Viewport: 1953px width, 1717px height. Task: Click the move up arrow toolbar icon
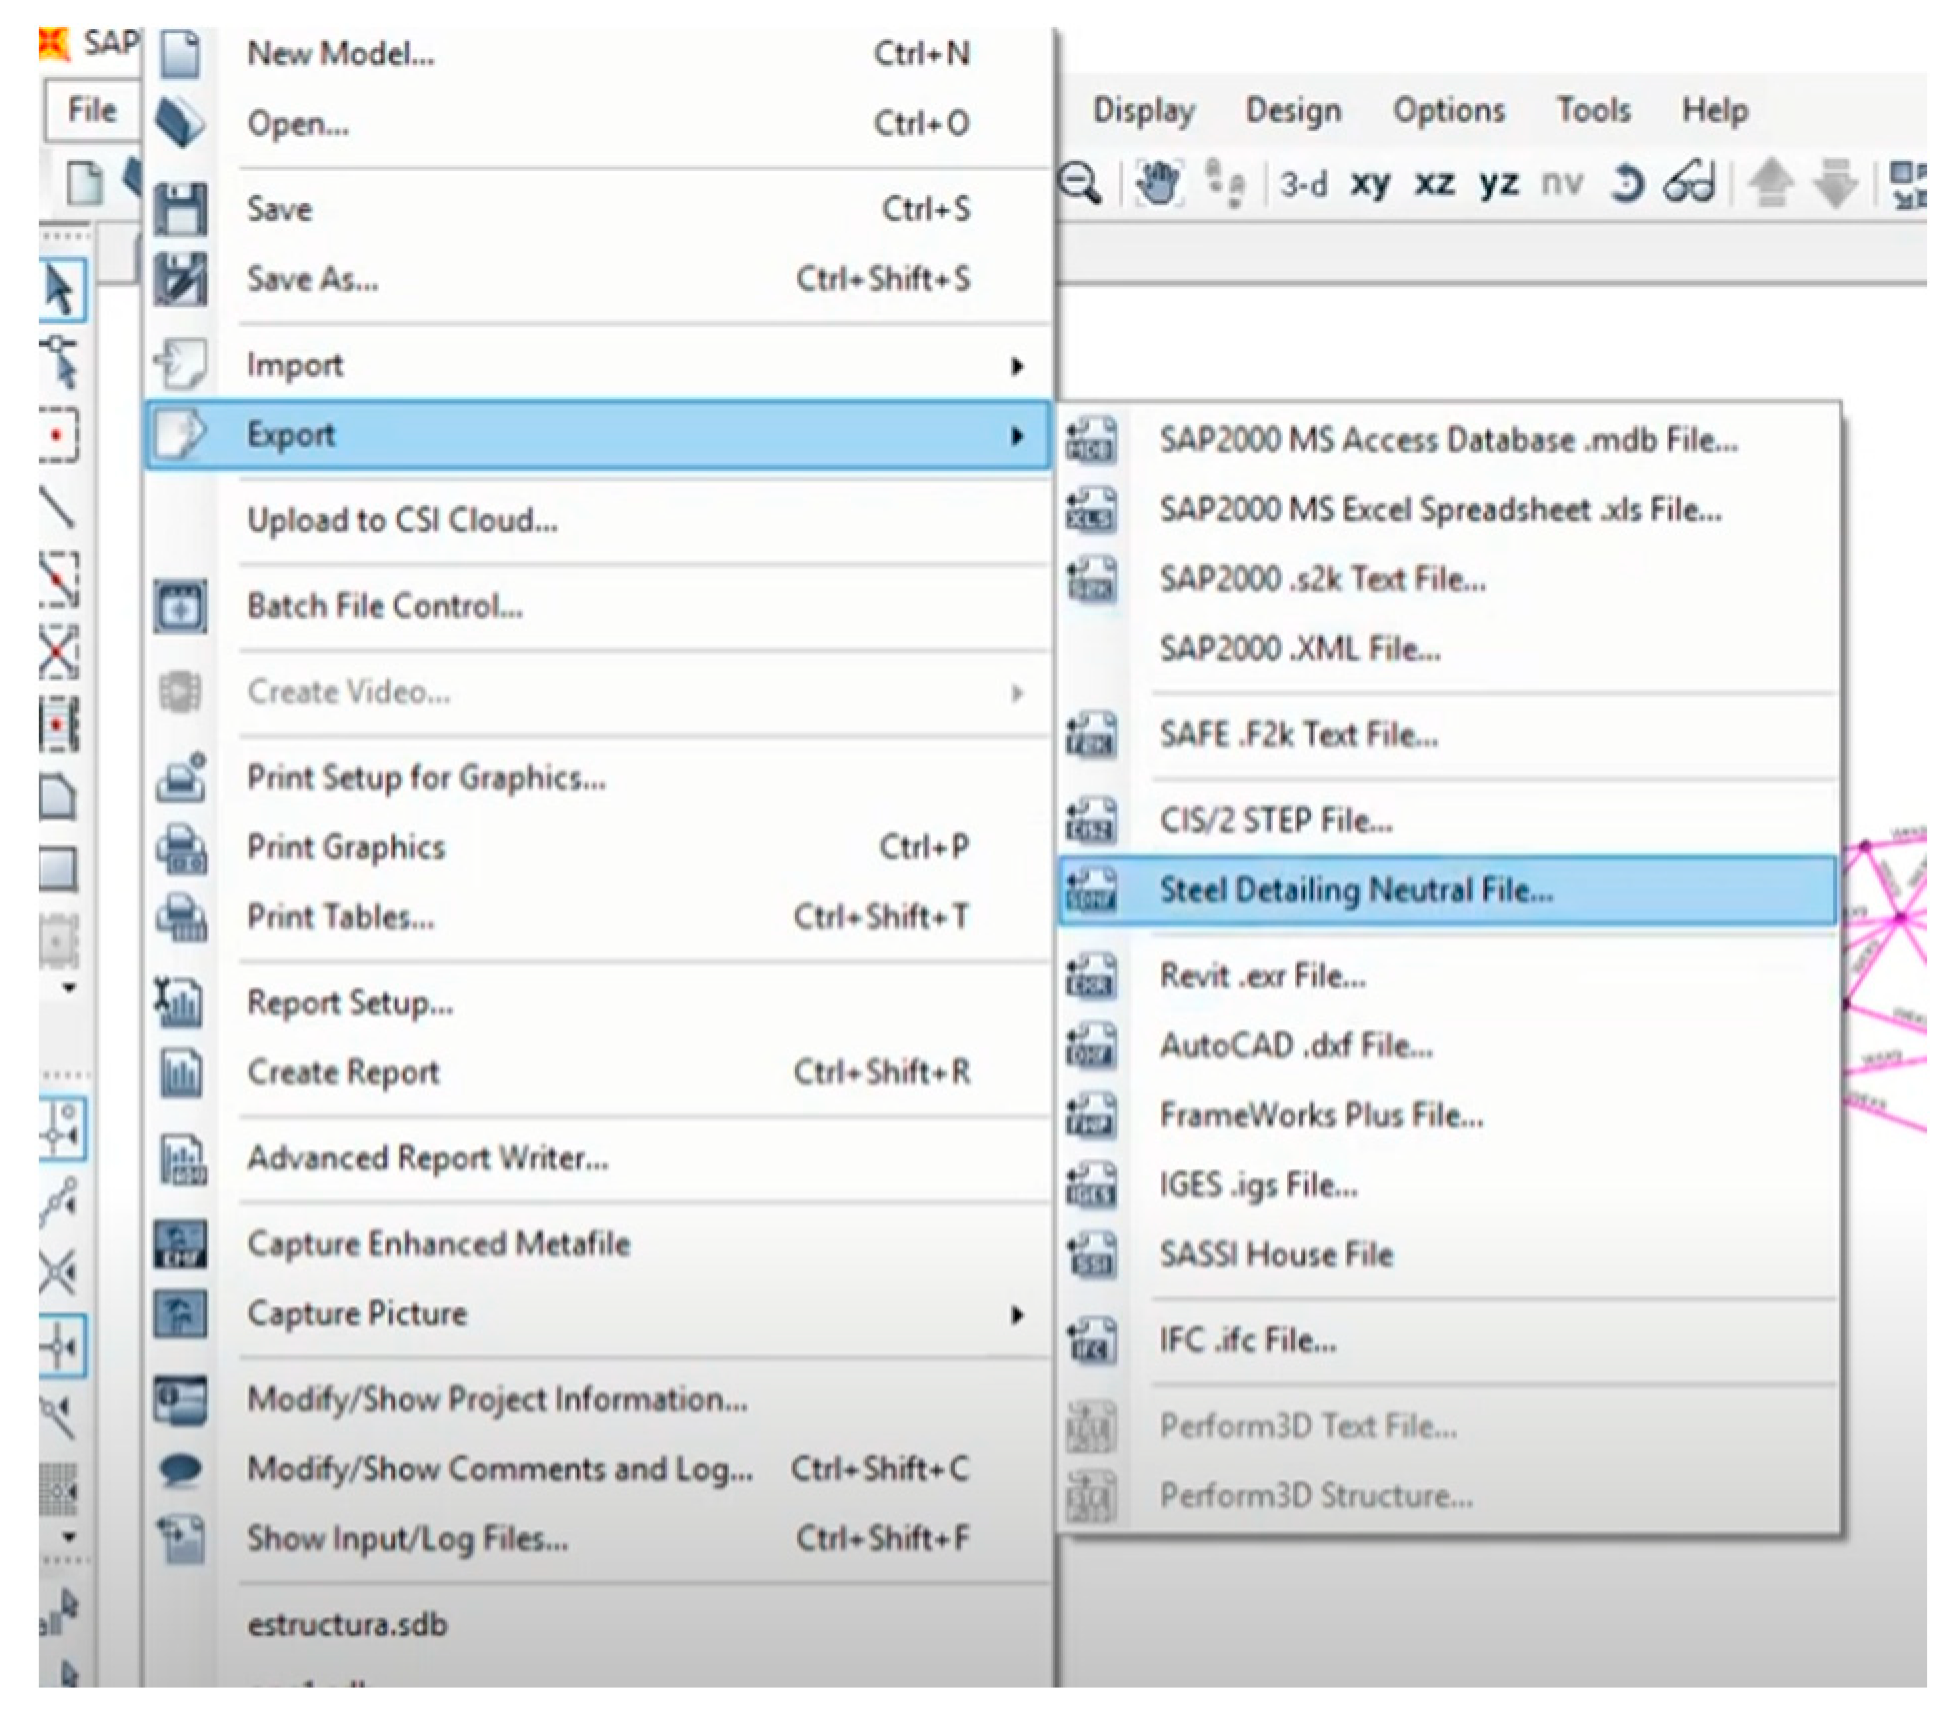[1770, 184]
